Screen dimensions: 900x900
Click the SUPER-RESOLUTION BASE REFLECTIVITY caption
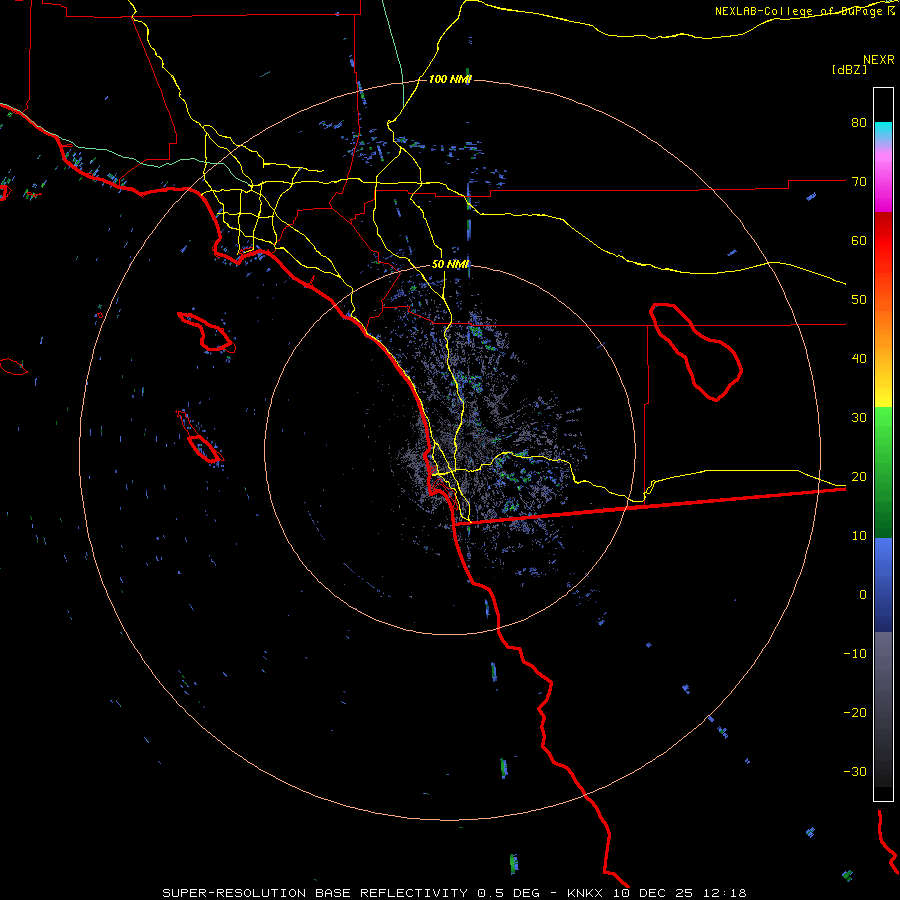[x=315, y=893]
